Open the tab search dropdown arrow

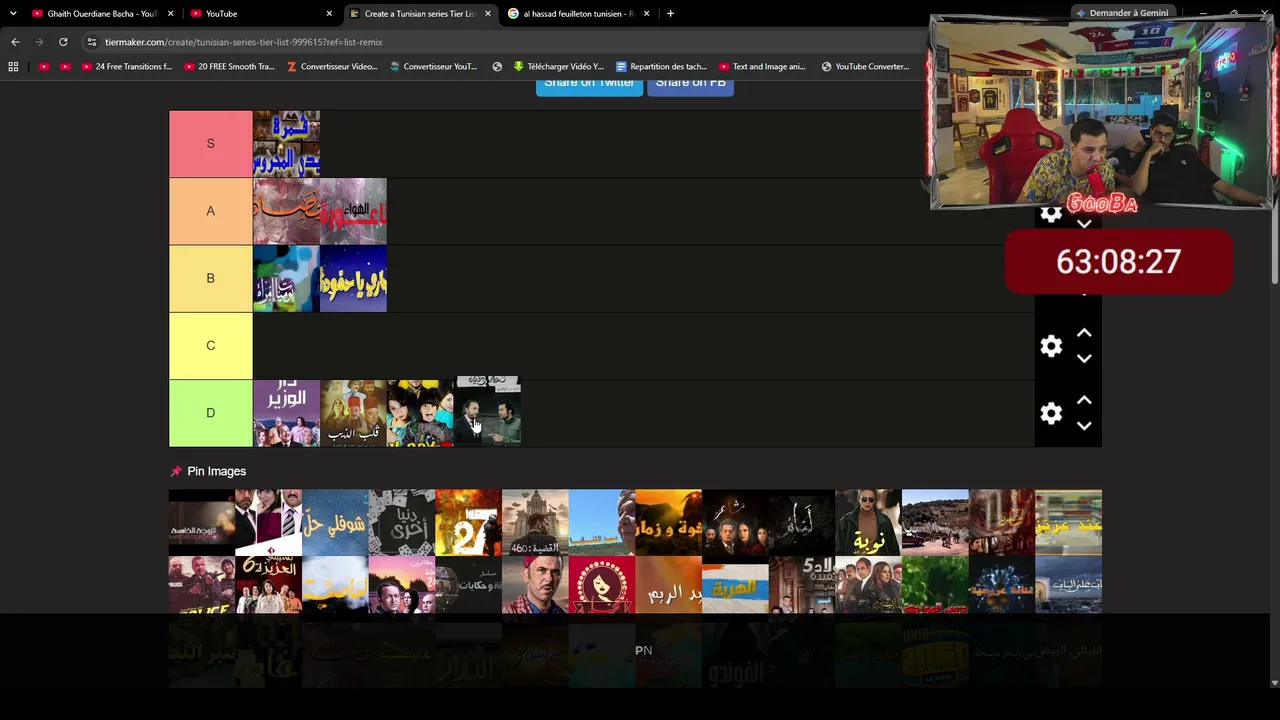13,14
